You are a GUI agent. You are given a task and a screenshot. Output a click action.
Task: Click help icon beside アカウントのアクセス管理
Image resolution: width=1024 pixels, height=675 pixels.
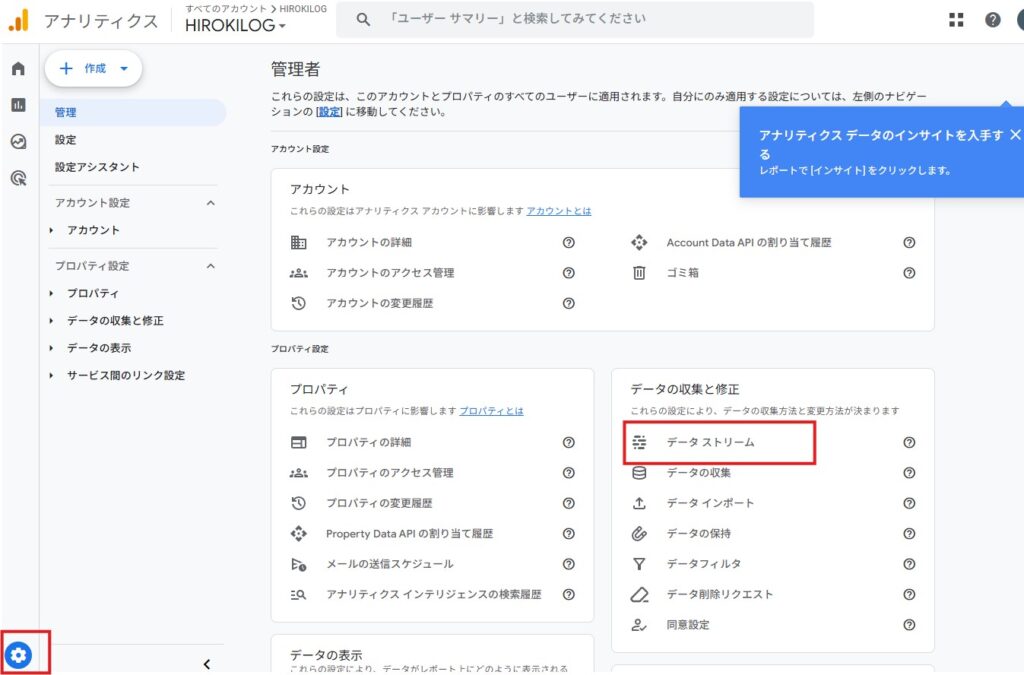[569, 273]
